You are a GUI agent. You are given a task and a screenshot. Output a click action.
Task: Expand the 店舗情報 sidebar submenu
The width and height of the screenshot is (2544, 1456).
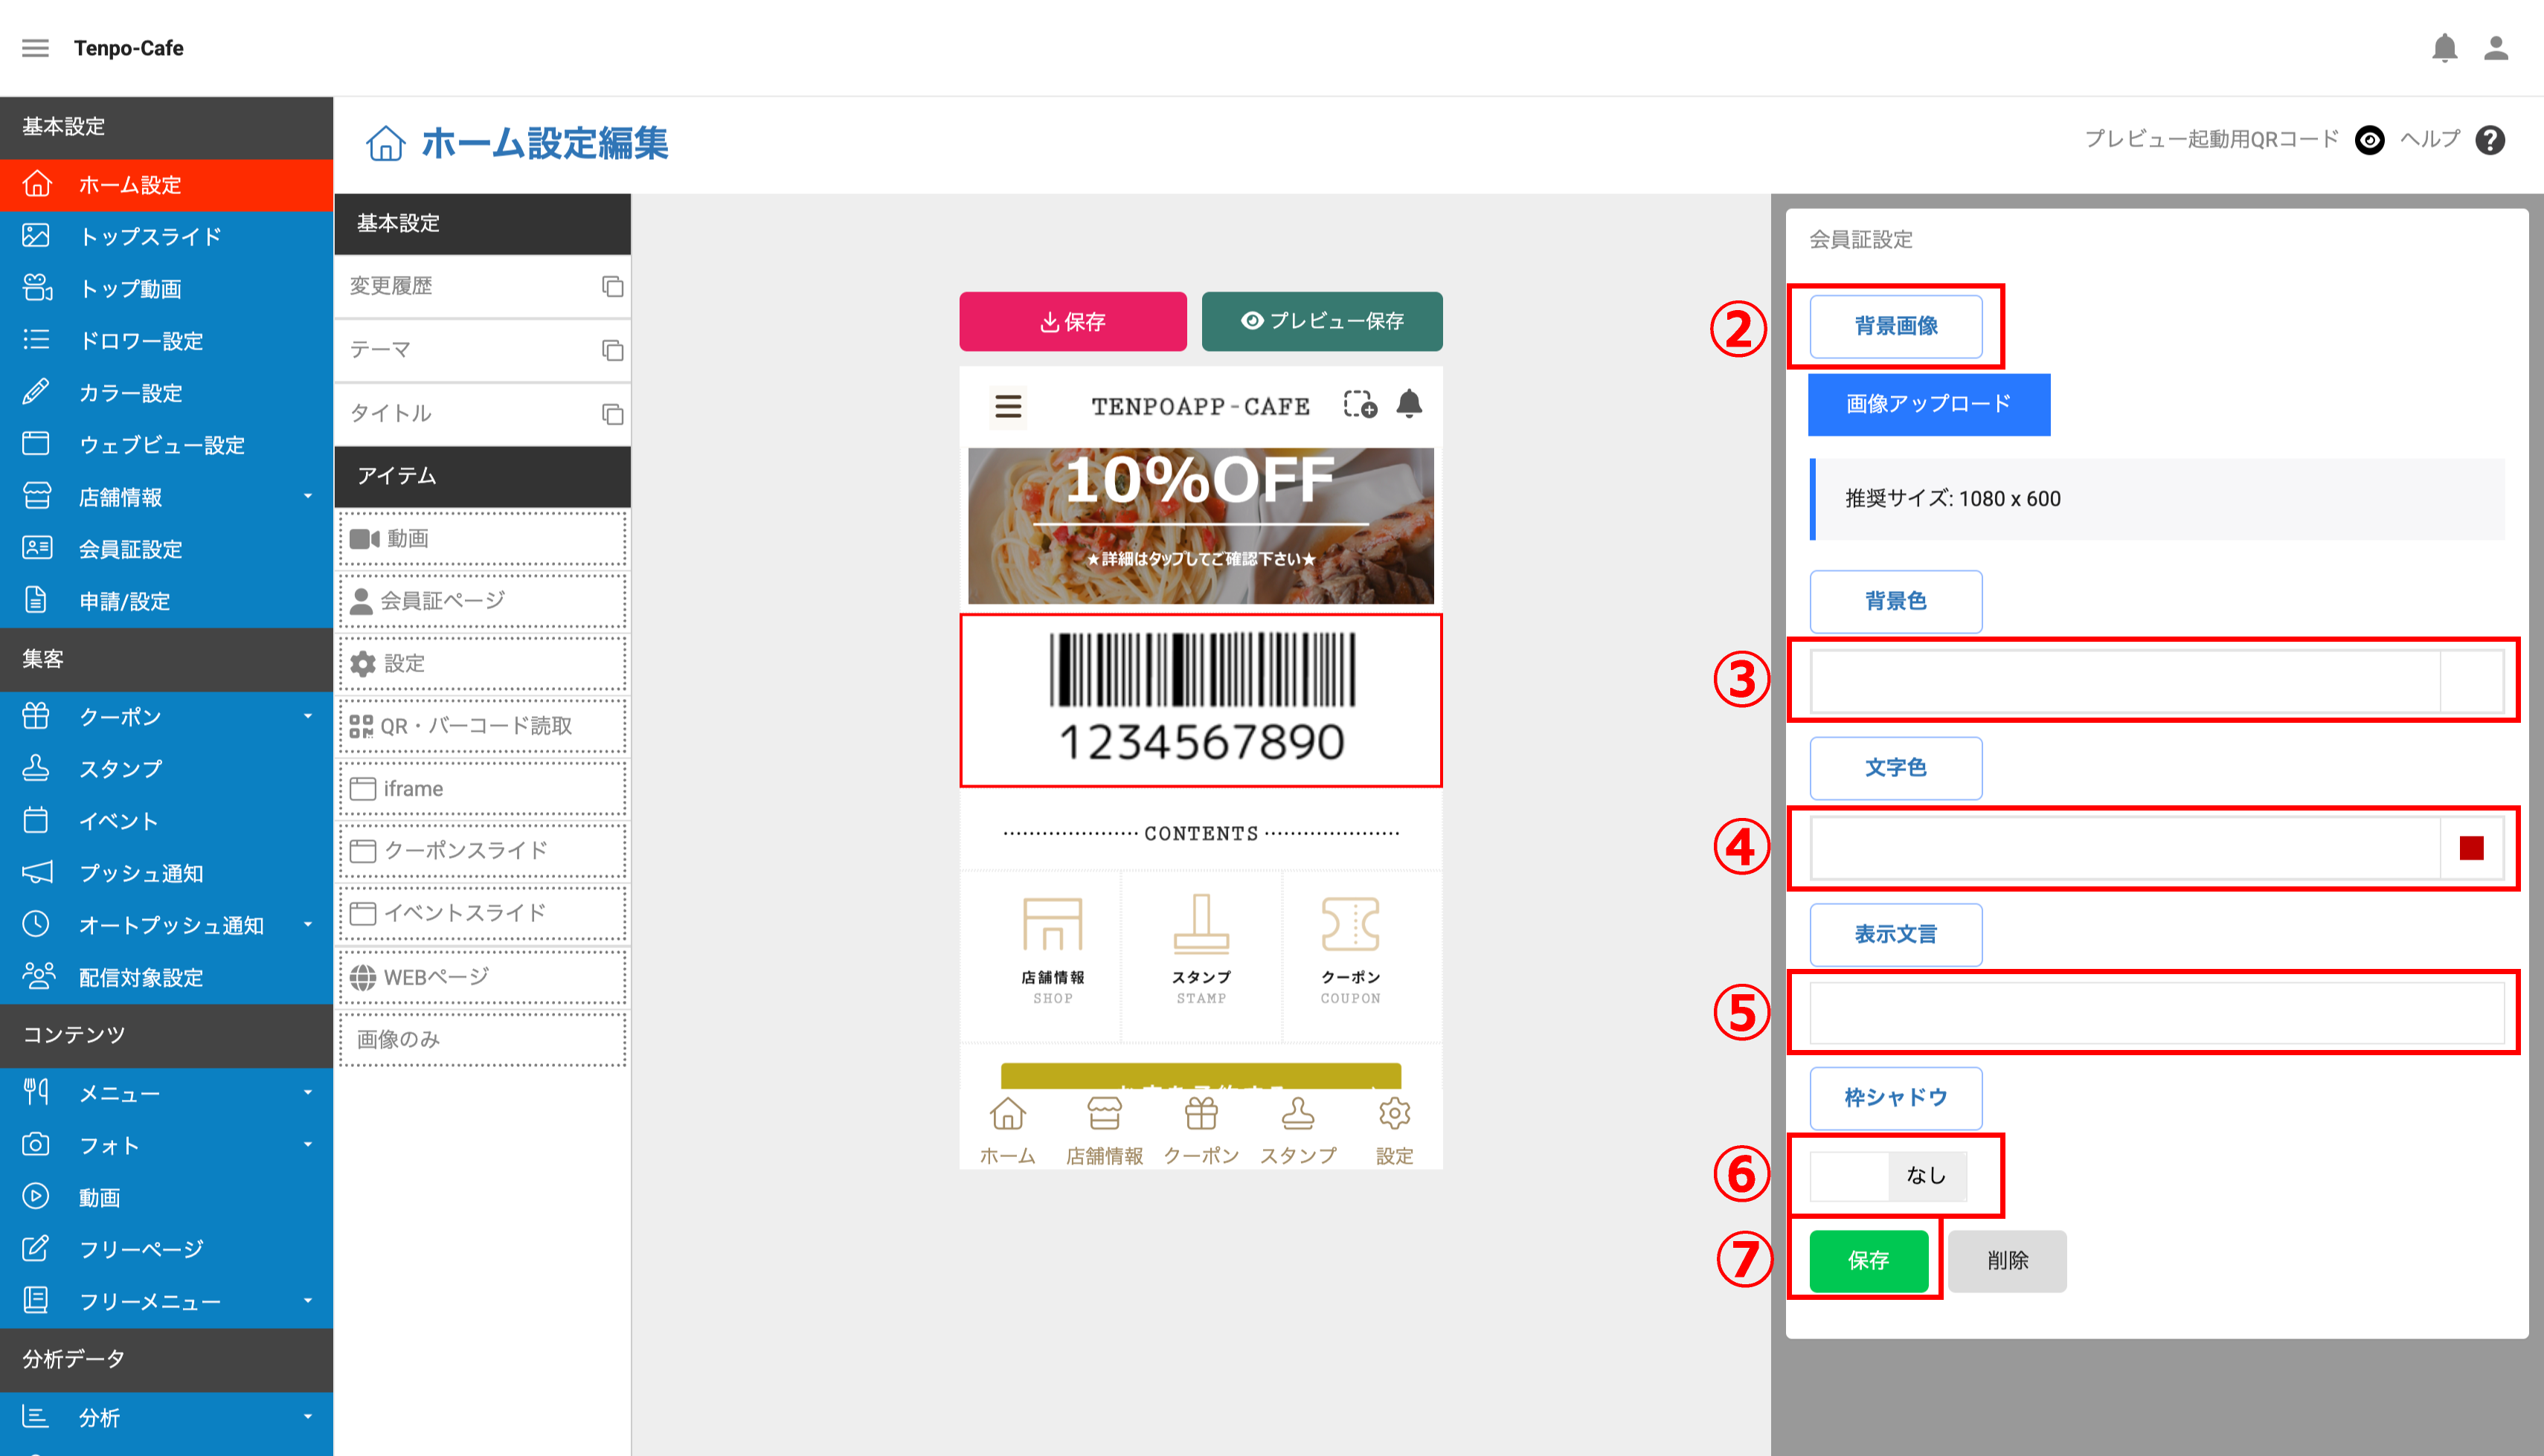pos(308,497)
